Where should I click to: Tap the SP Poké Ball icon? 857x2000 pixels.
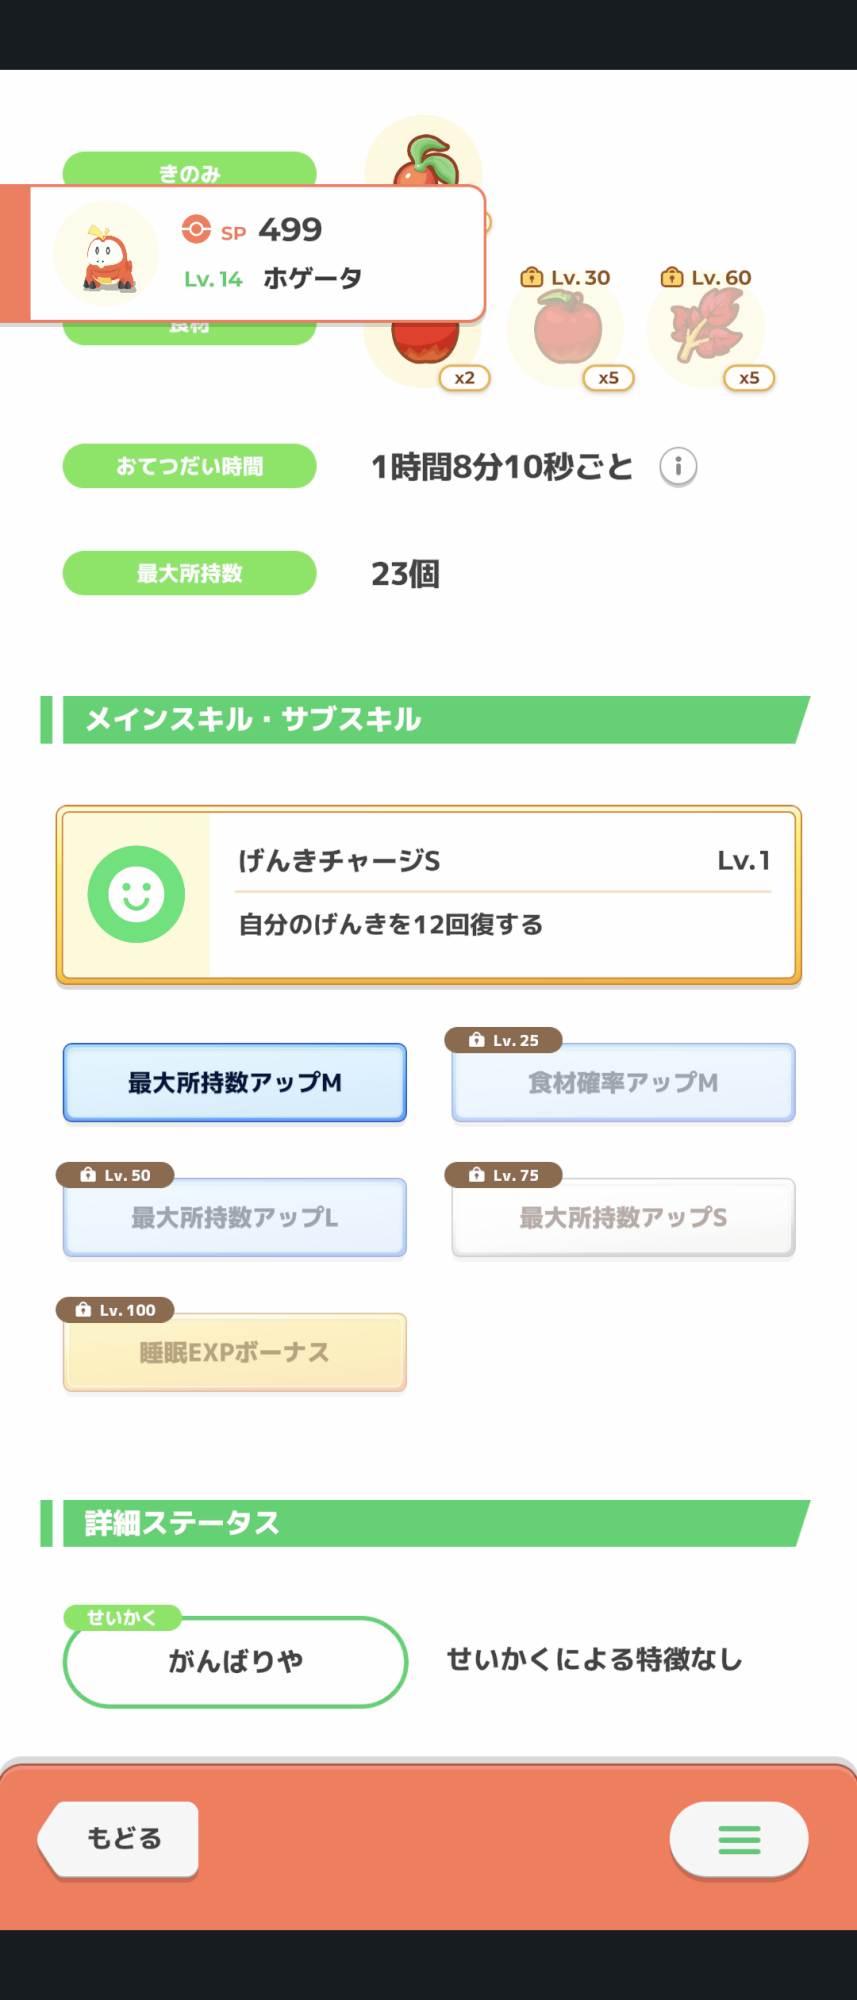coord(196,230)
